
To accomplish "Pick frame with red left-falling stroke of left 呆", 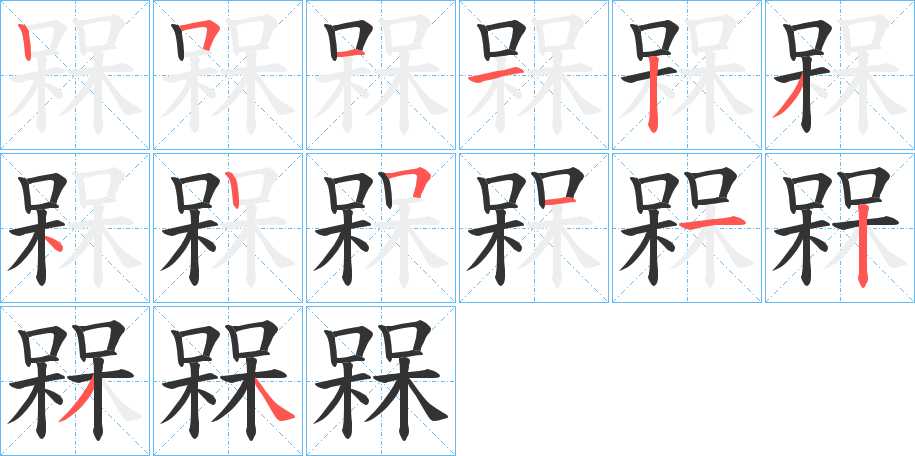I will click(x=840, y=75).
